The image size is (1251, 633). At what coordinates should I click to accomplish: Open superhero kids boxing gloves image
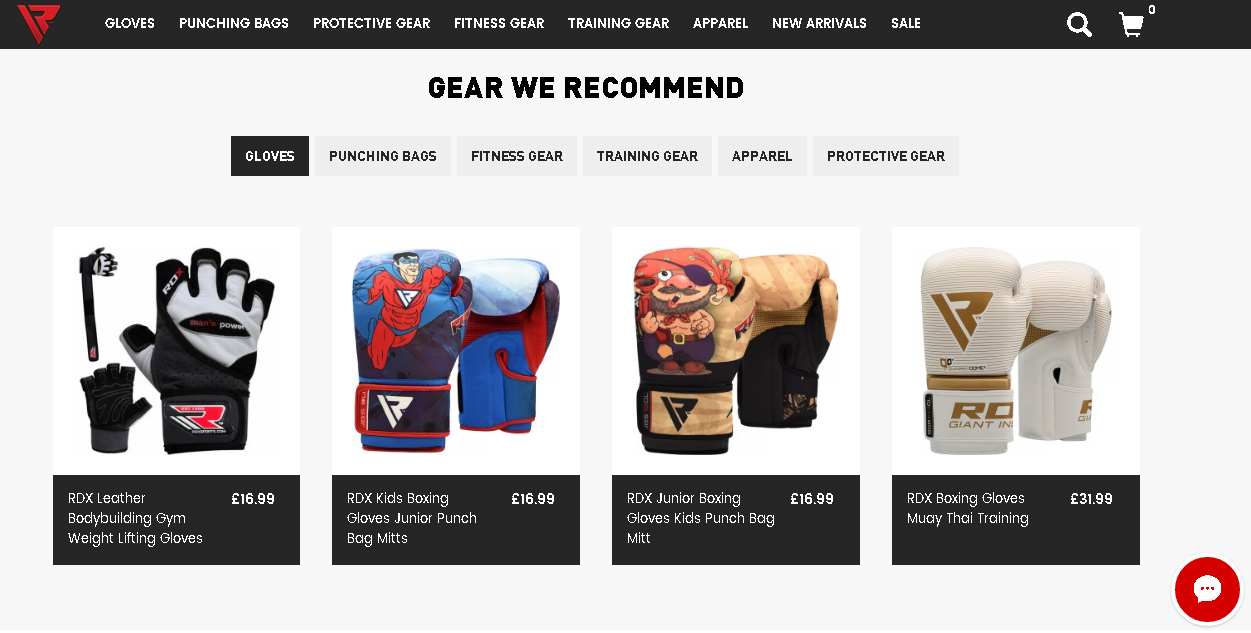456,350
